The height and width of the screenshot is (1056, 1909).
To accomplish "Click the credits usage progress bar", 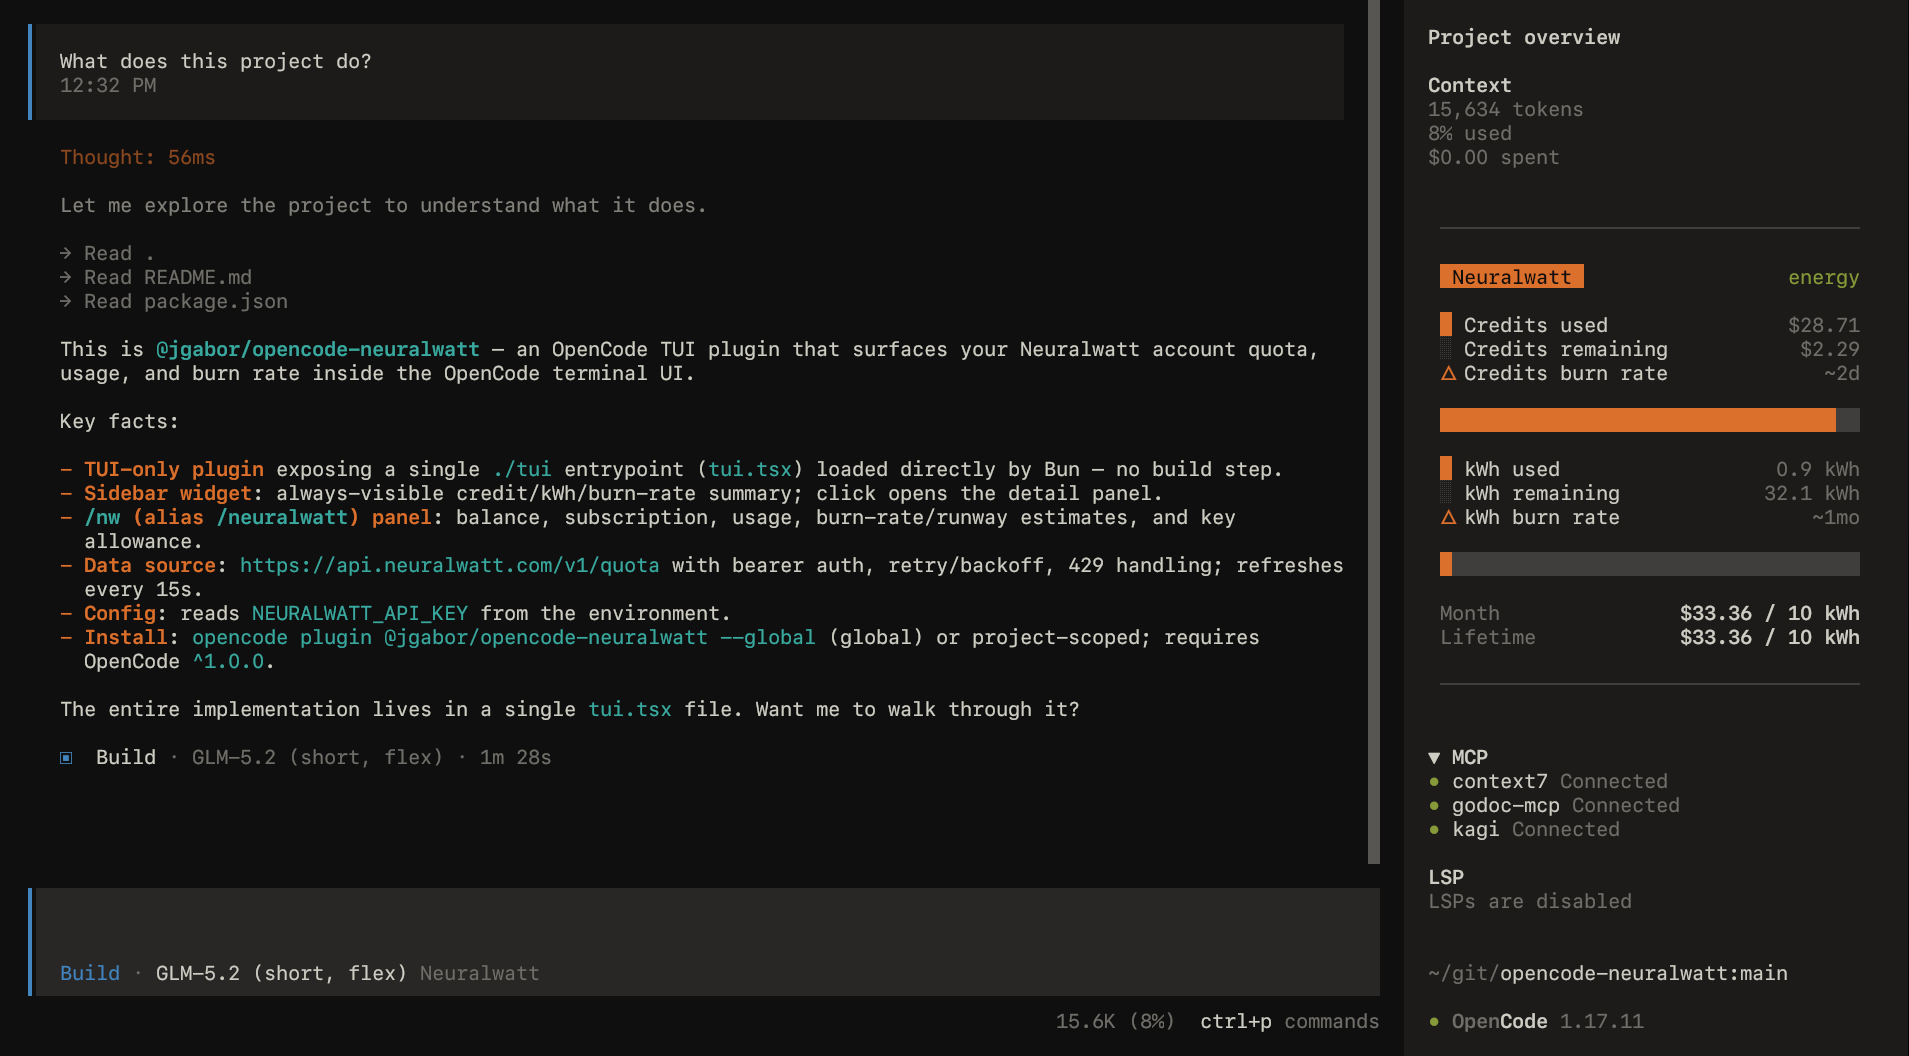I will (1649, 420).
